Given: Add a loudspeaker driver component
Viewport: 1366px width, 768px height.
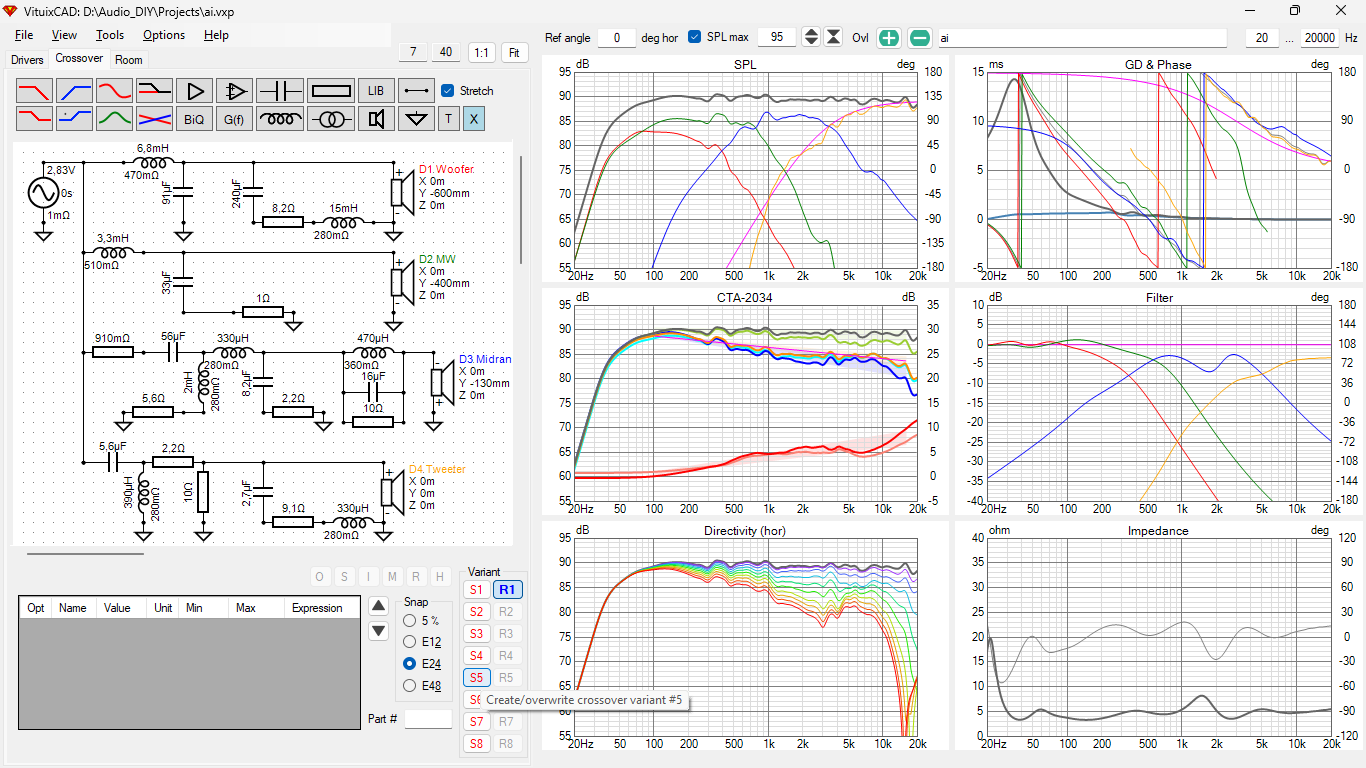Looking at the screenshot, I should click(376, 119).
